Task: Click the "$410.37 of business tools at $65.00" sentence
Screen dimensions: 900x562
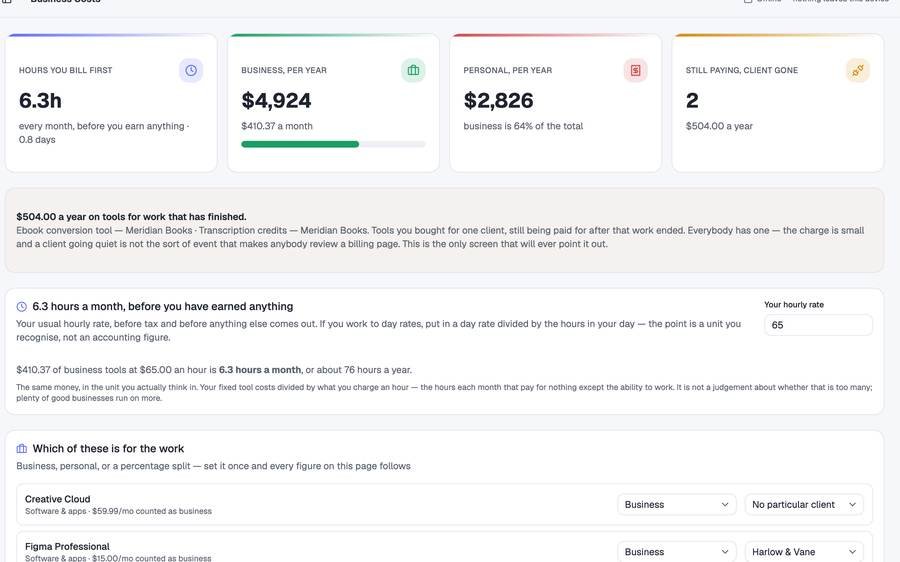Action: pyautogui.click(x=214, y=370)
